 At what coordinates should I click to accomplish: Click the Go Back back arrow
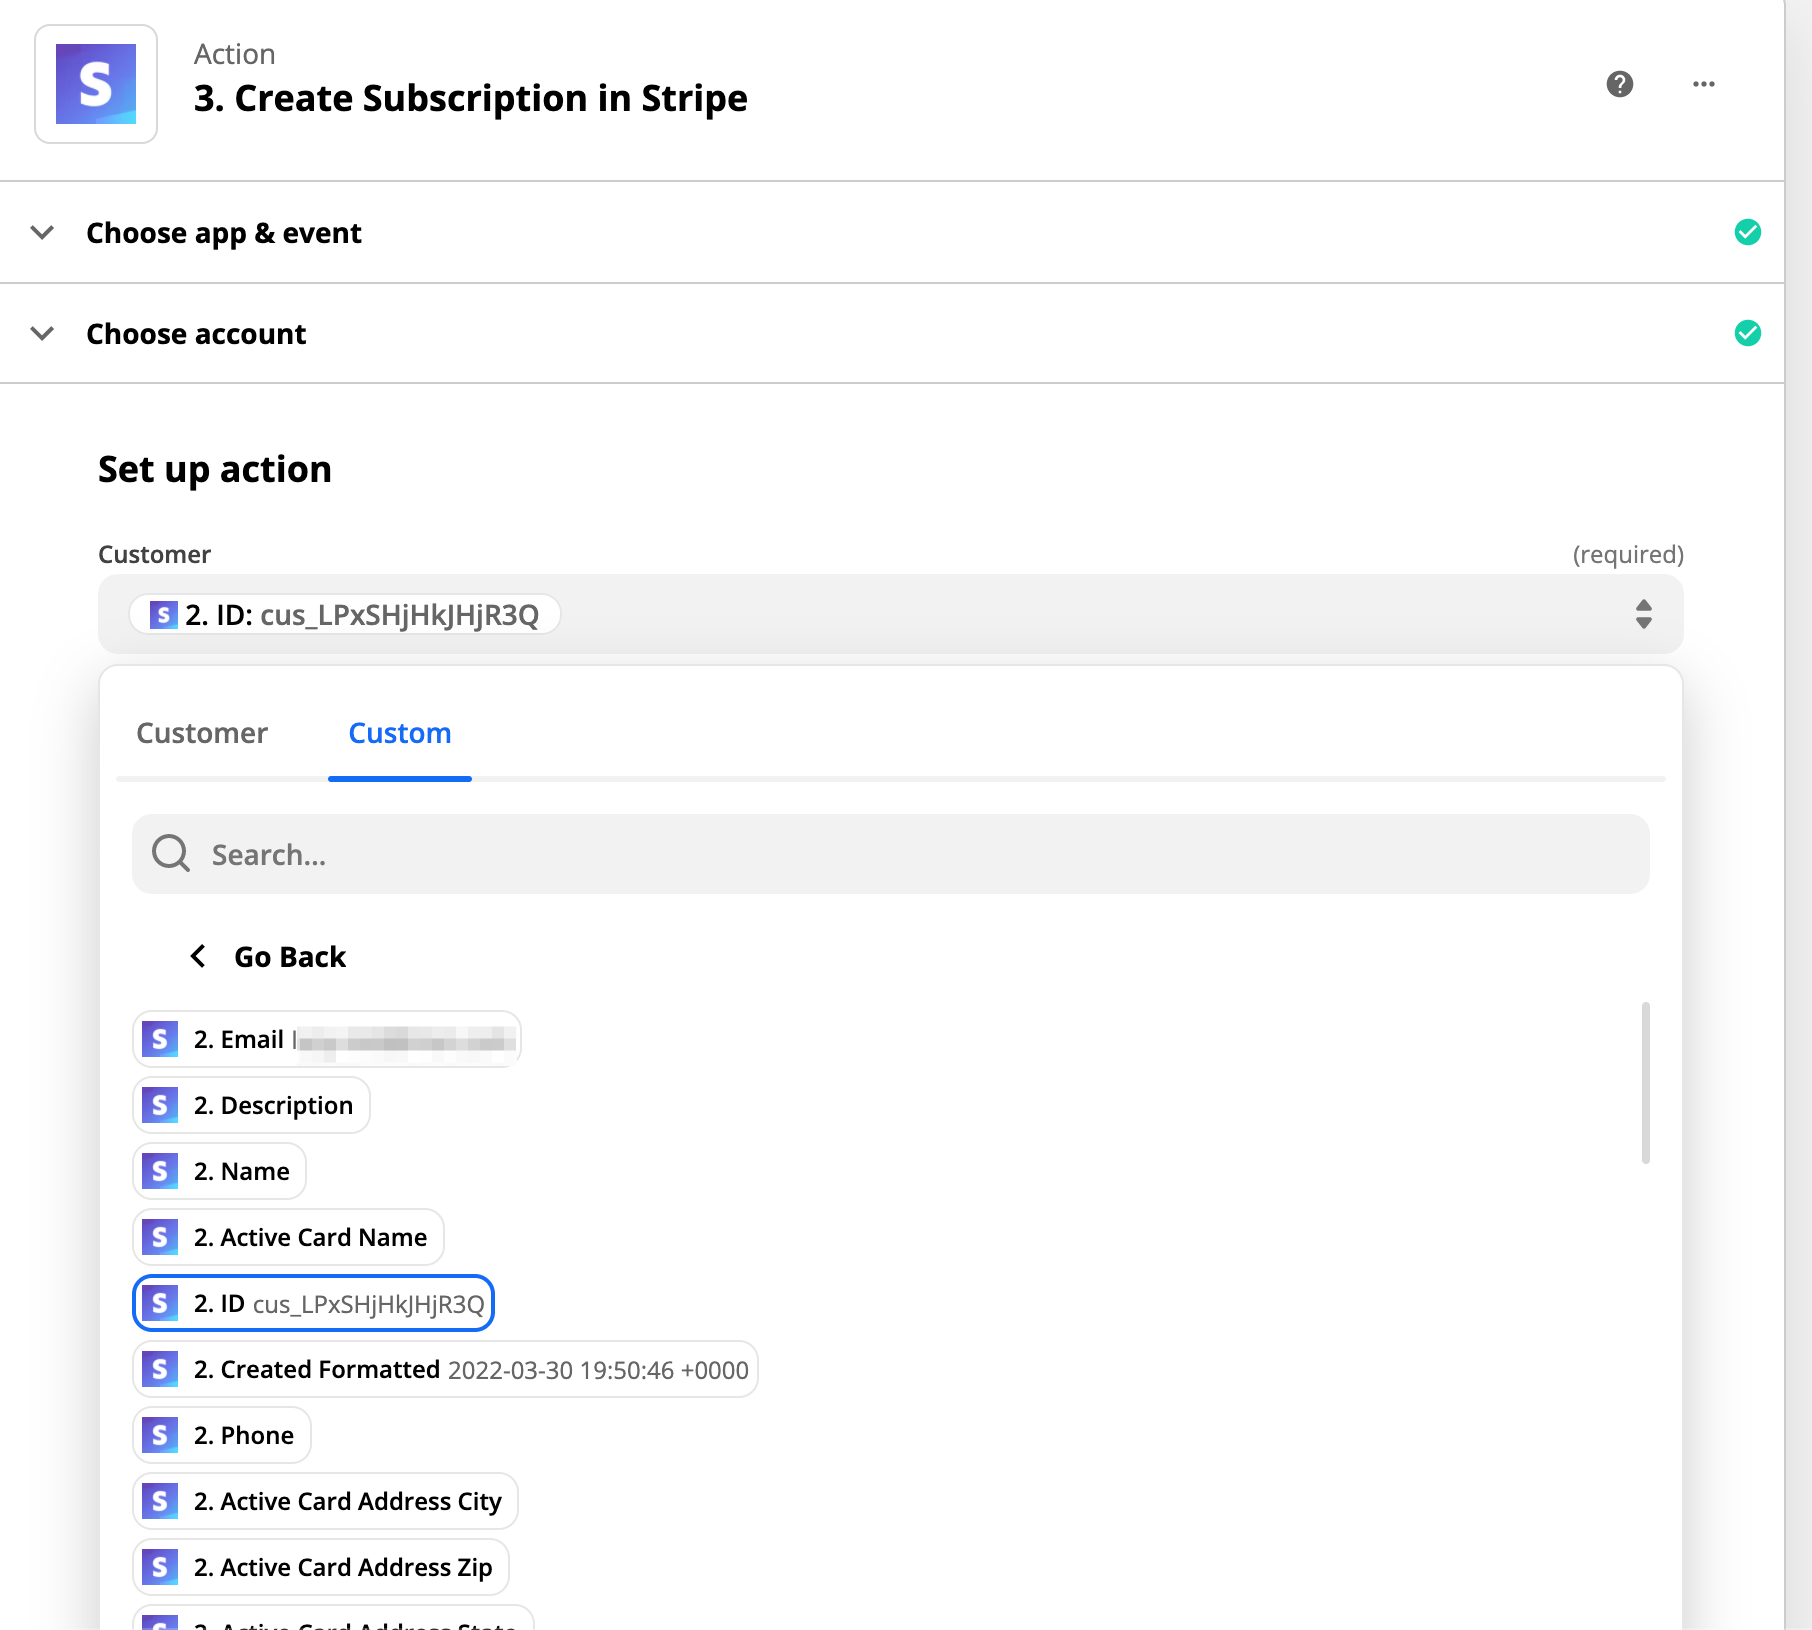pos(198,957)
